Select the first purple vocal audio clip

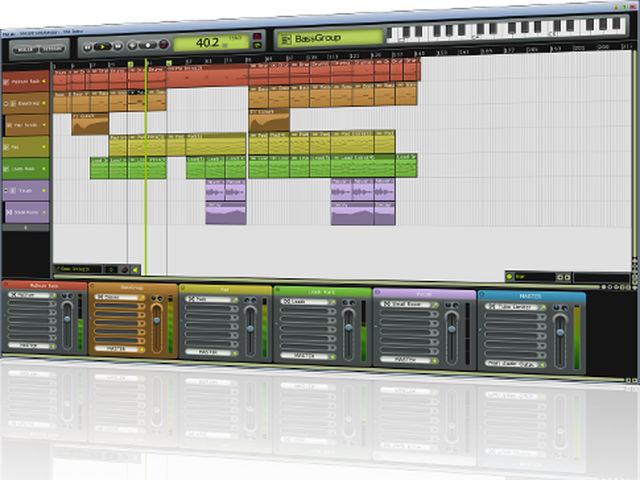215,189
